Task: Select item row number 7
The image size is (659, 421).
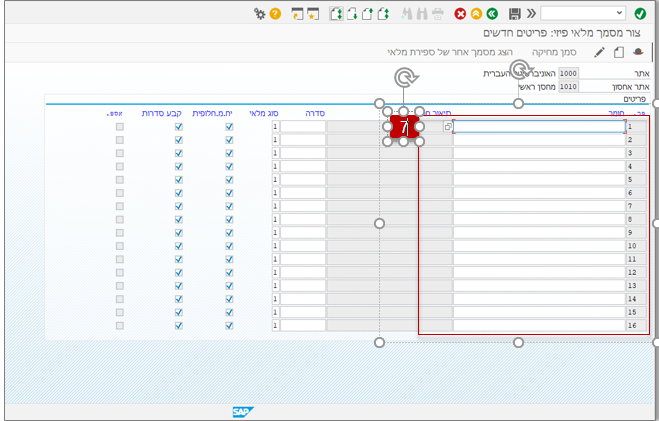Action: click(637, 206)
